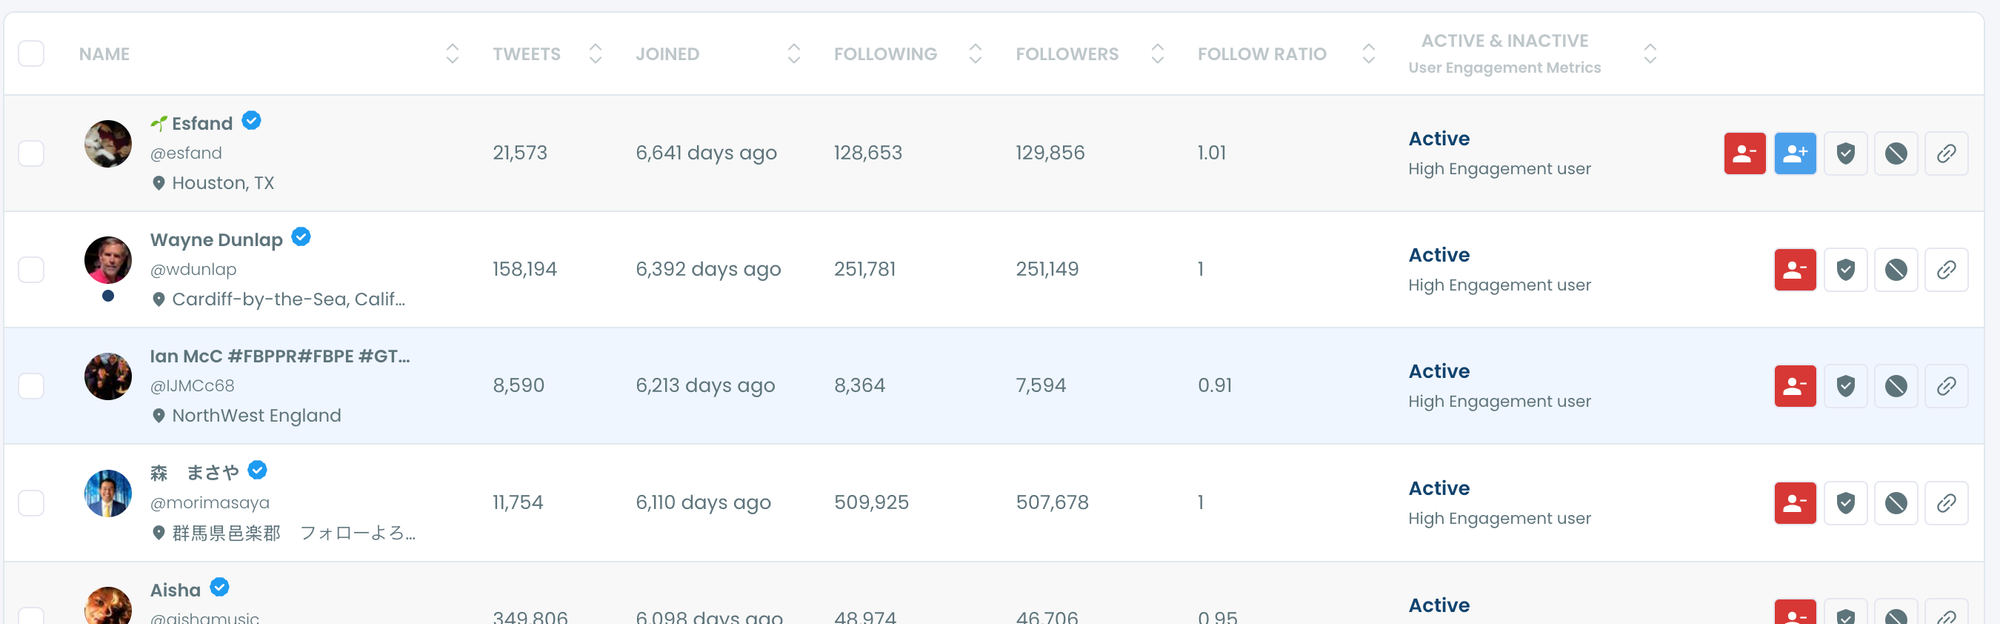Follow back Esfand via the blue follow icon
This screenshot has height=624, width=2000.
pyautogui.click(x=1795, y=153)
